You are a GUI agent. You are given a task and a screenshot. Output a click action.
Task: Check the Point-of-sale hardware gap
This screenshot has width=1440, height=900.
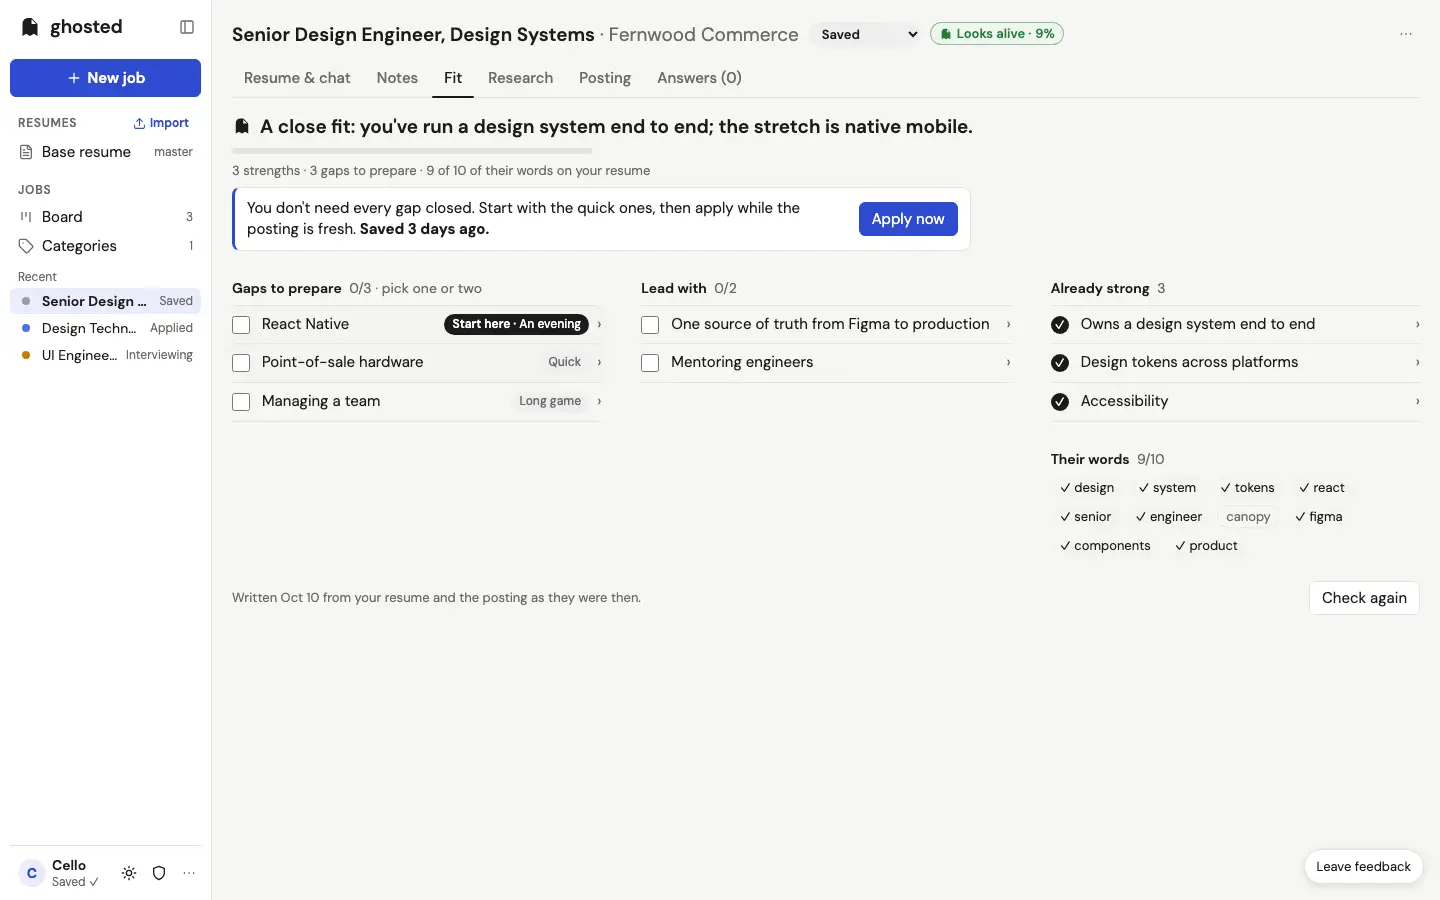[x=241, y=363]
